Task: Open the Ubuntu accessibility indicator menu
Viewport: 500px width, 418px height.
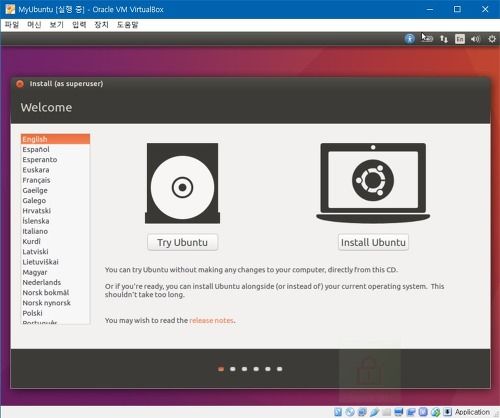Action: 410,39
